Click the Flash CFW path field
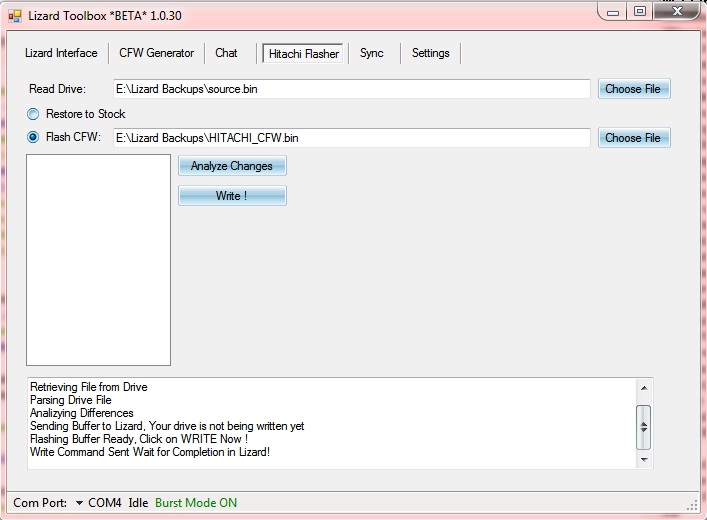 [x=352, y=138]
